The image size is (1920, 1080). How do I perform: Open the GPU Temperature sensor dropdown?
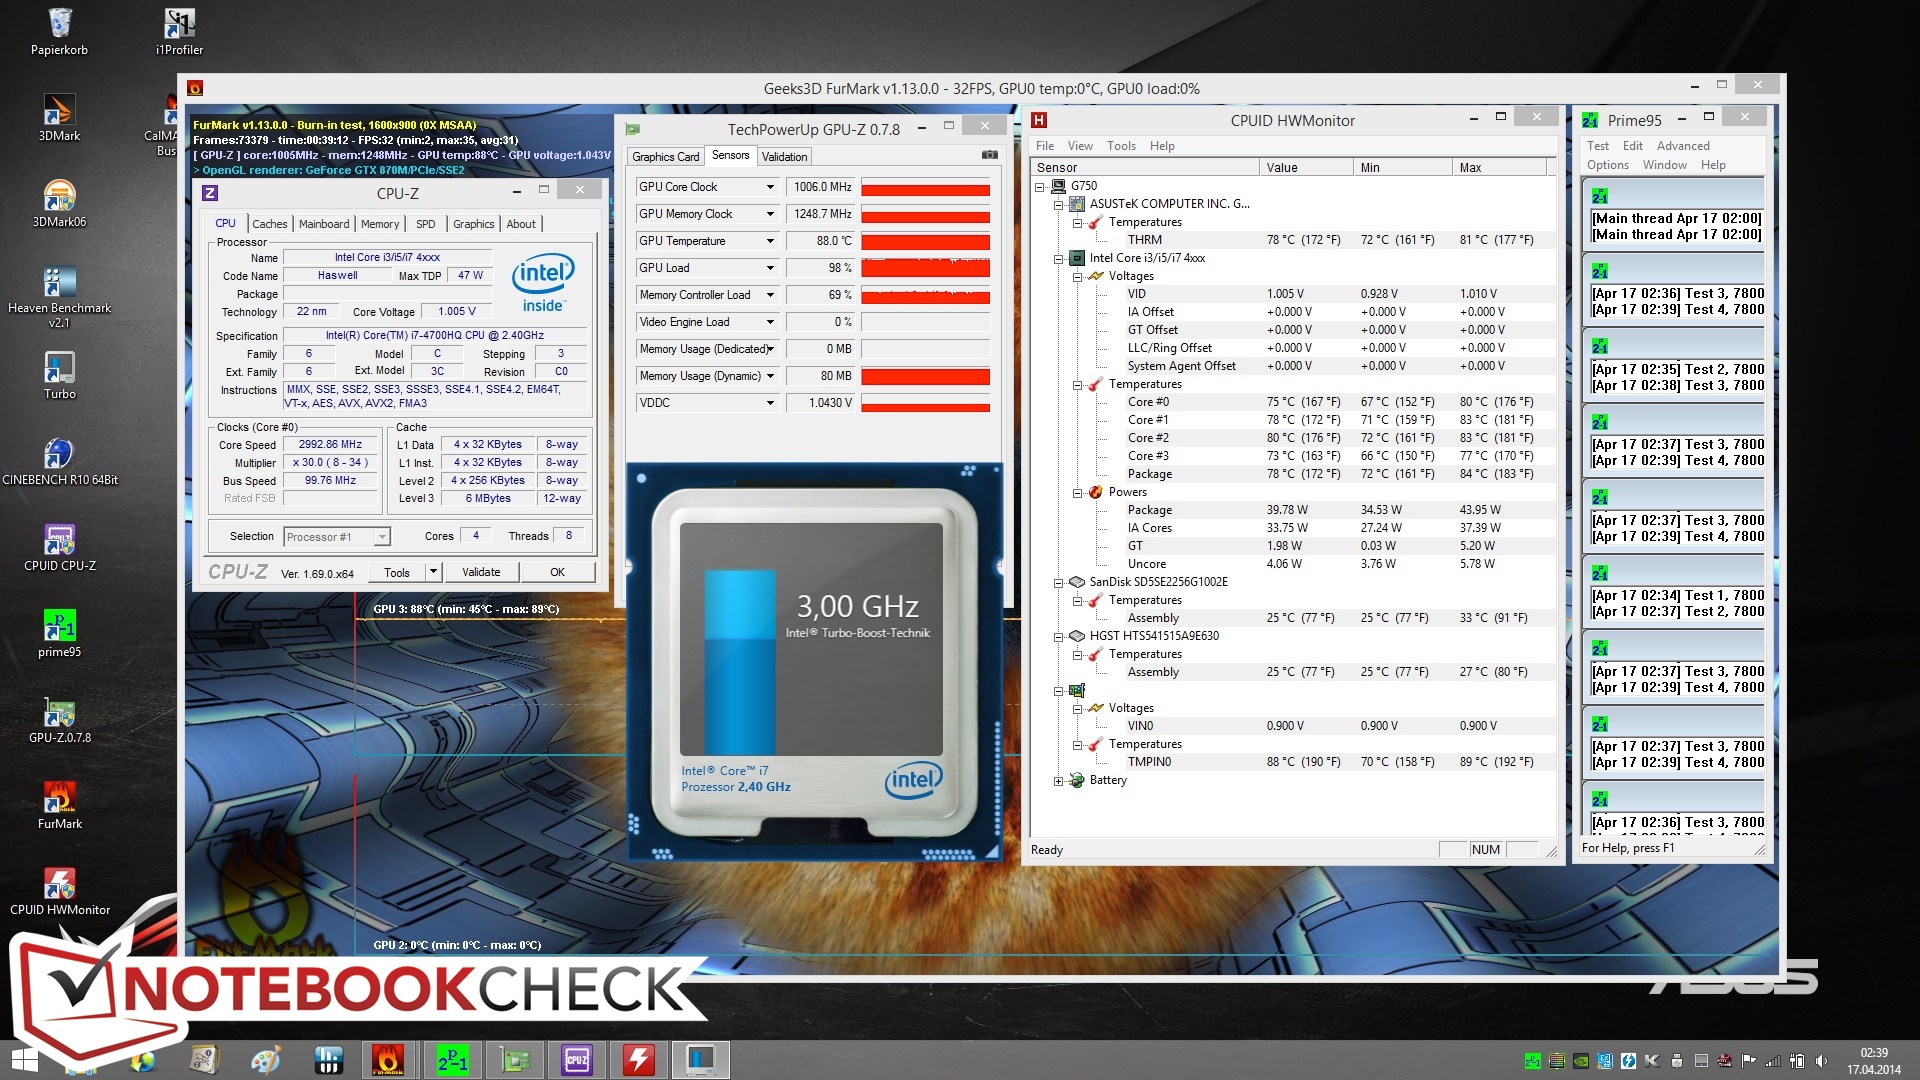(770, 241)
